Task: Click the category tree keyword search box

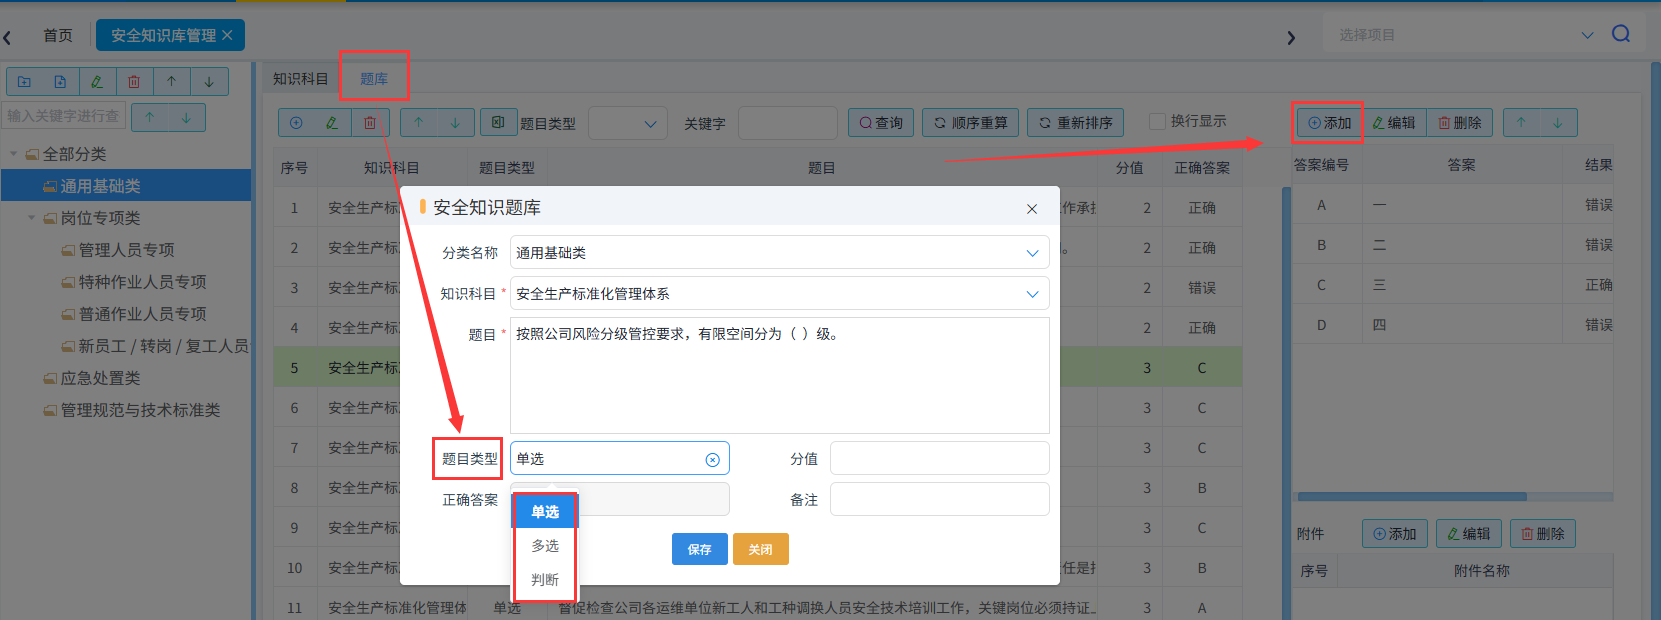Action: (64, 116)
